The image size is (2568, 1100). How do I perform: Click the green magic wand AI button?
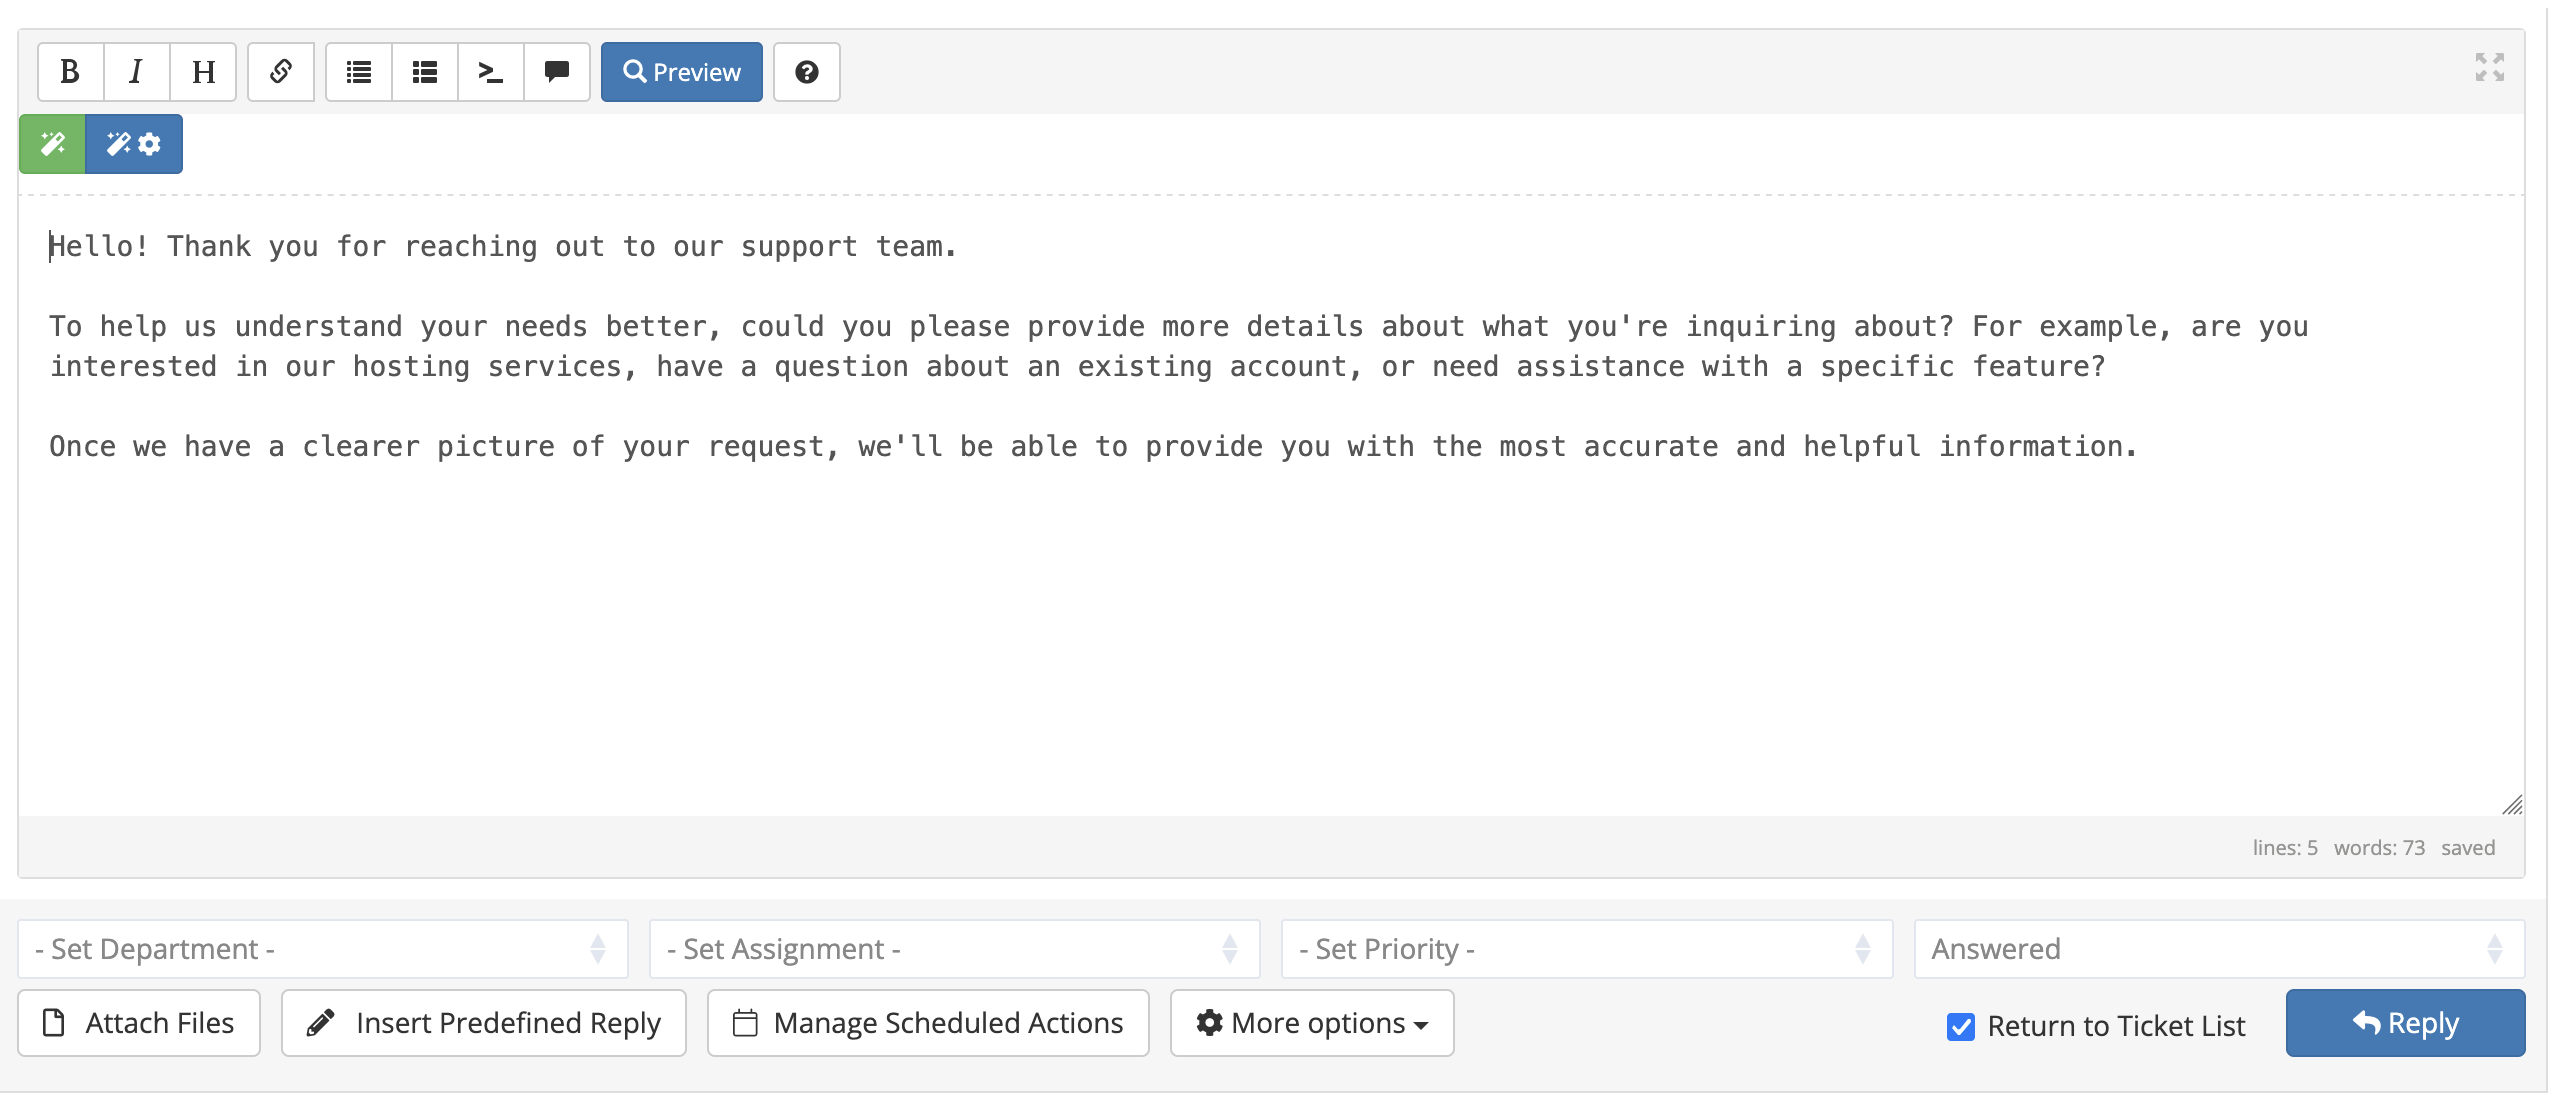[52, 144]
